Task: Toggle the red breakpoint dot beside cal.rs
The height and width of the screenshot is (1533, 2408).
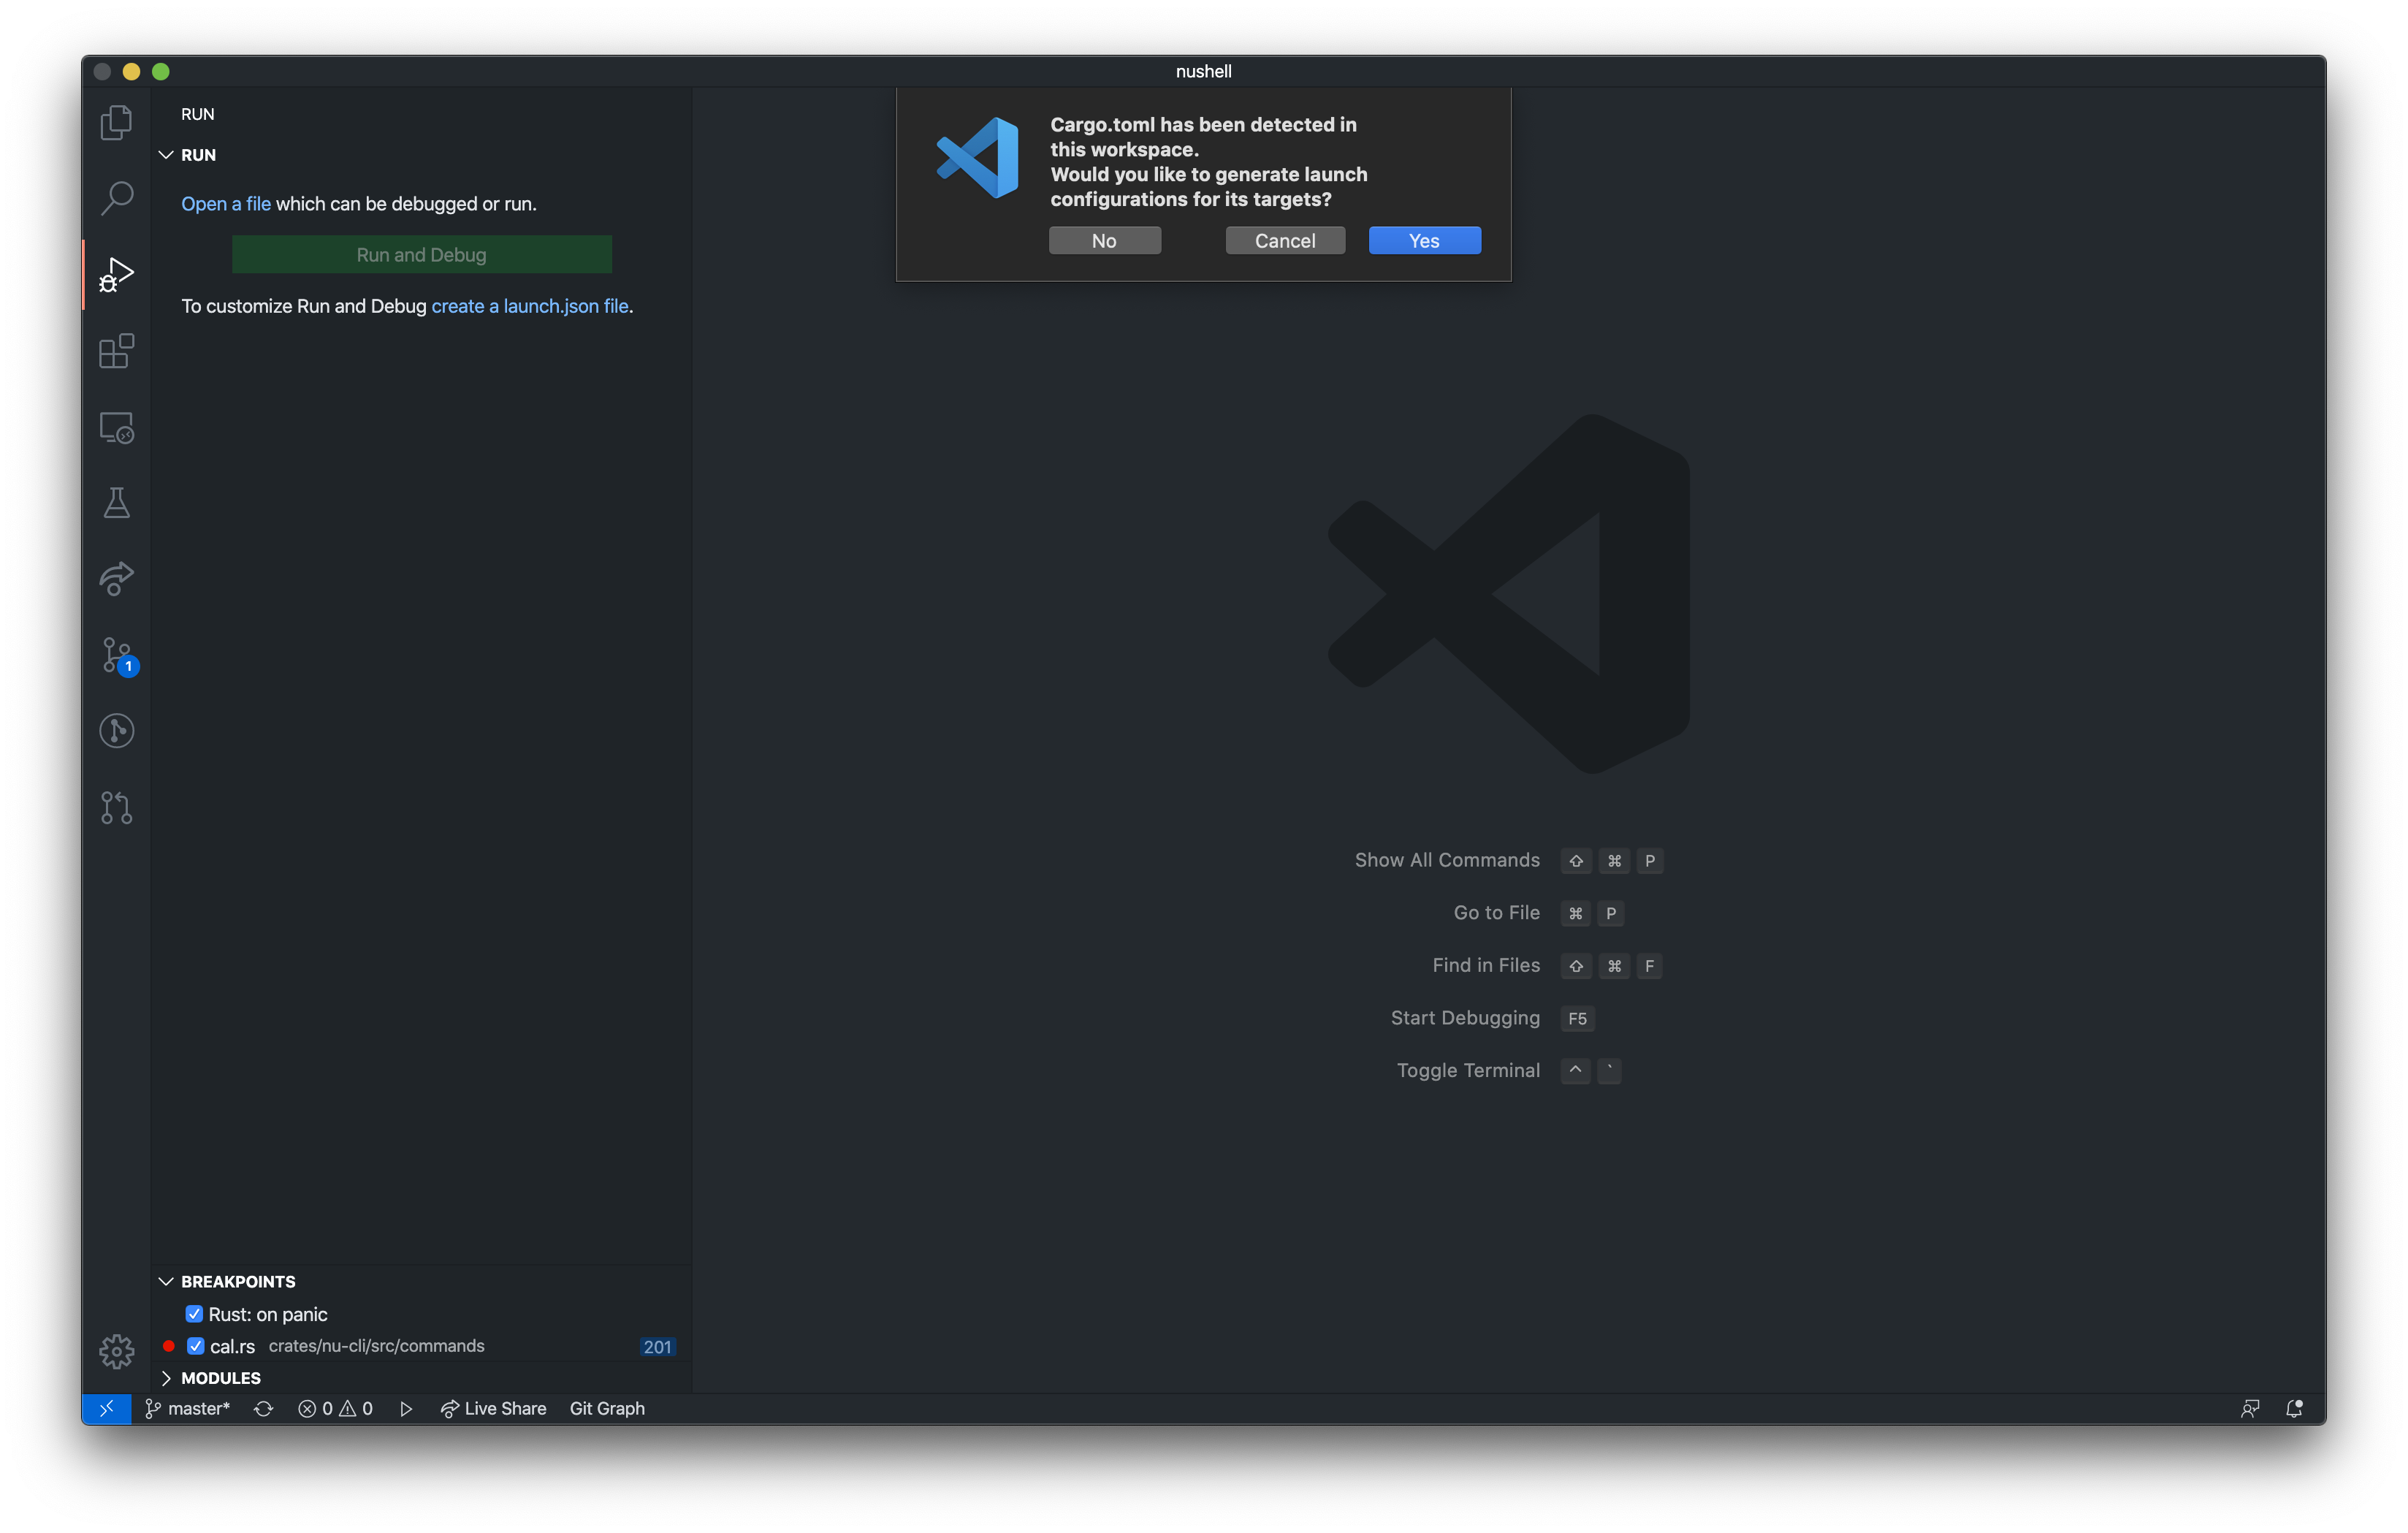Action: (168, 1347)
